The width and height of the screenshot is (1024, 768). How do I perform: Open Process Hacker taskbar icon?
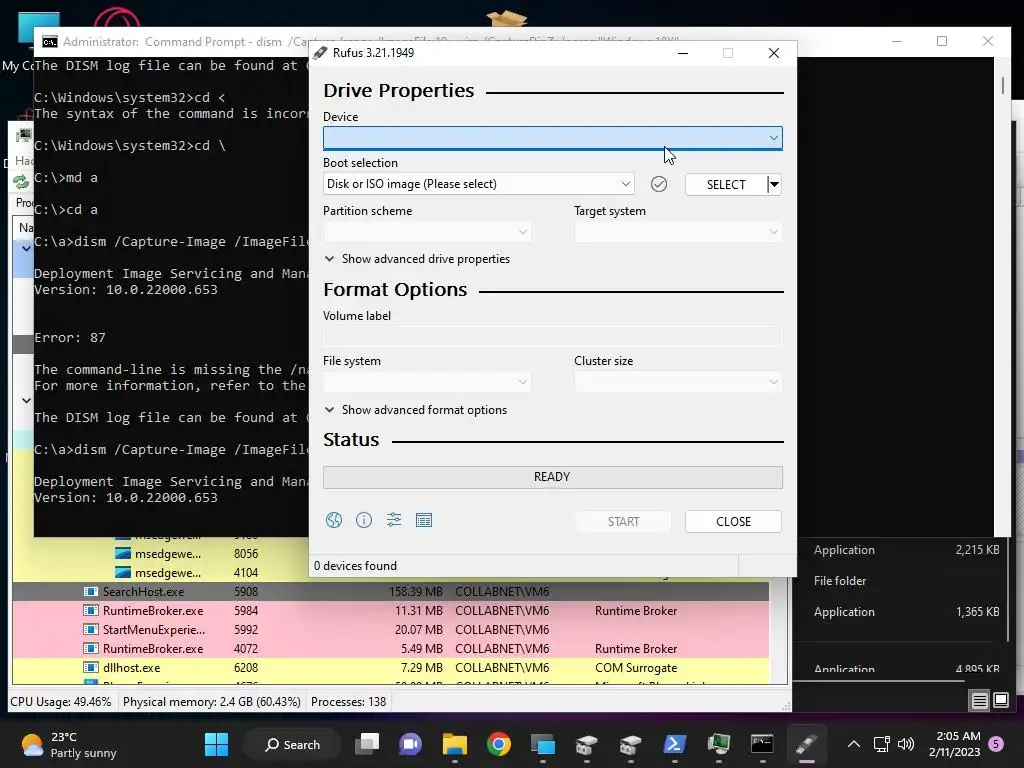(x=718, y=744)
